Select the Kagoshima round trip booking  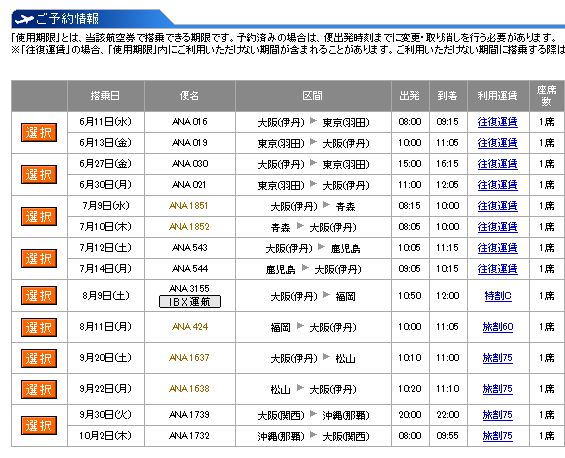(39, 258)
